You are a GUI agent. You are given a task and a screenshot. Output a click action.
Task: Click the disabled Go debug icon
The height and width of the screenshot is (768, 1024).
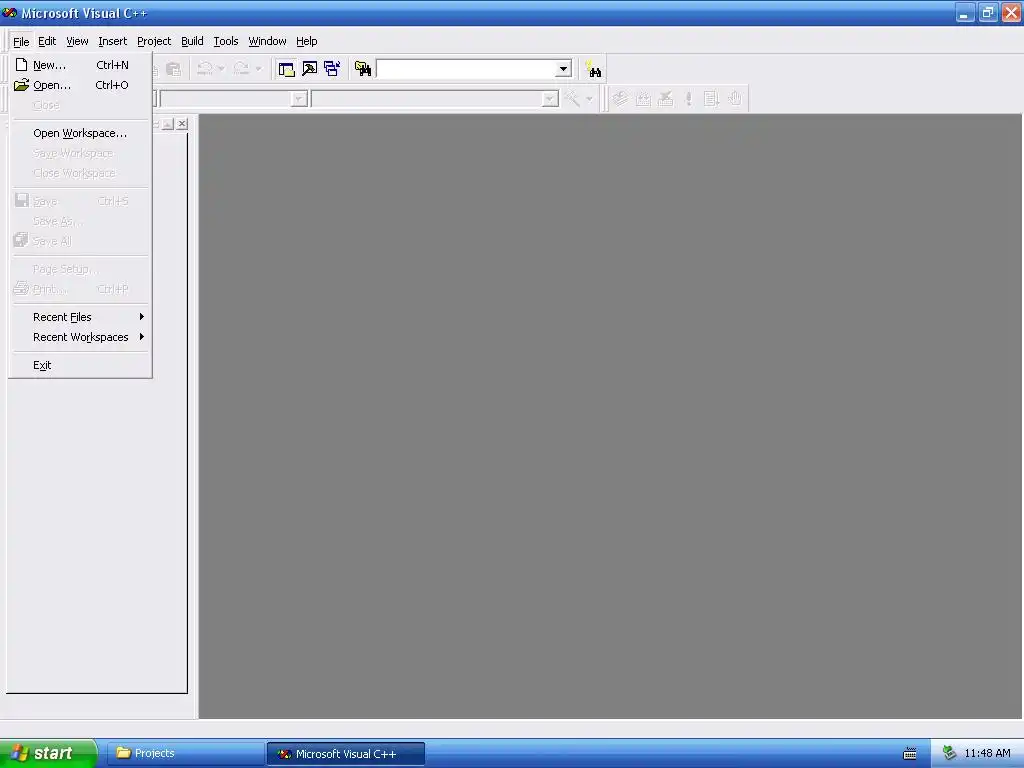[x=711, y=99]
